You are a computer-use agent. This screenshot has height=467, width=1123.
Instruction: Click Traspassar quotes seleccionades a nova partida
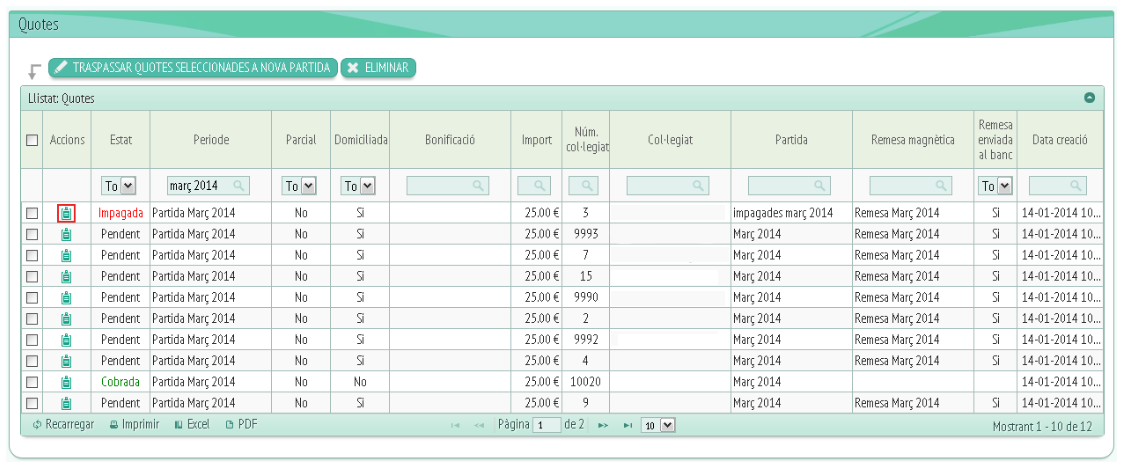(x=192, y=67)
